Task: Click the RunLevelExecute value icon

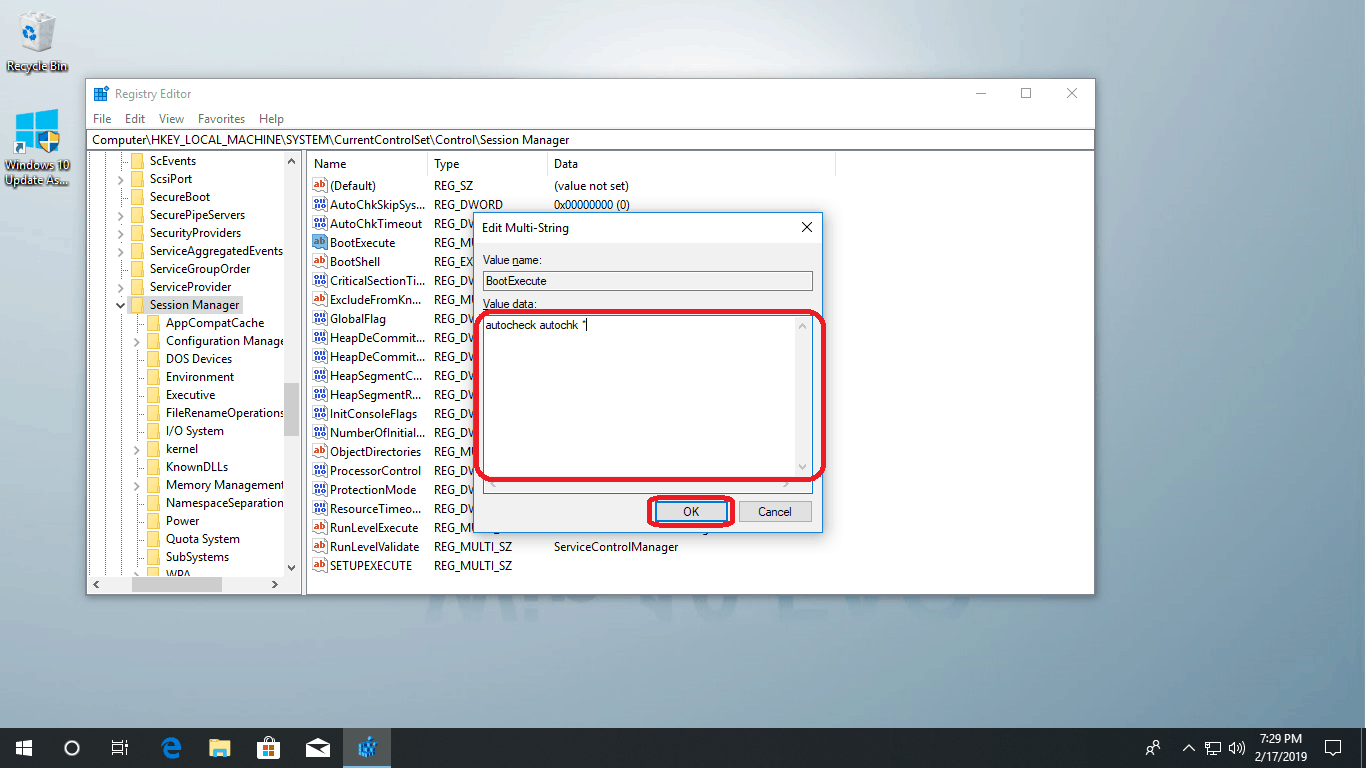Action: (x=320, y=527)
